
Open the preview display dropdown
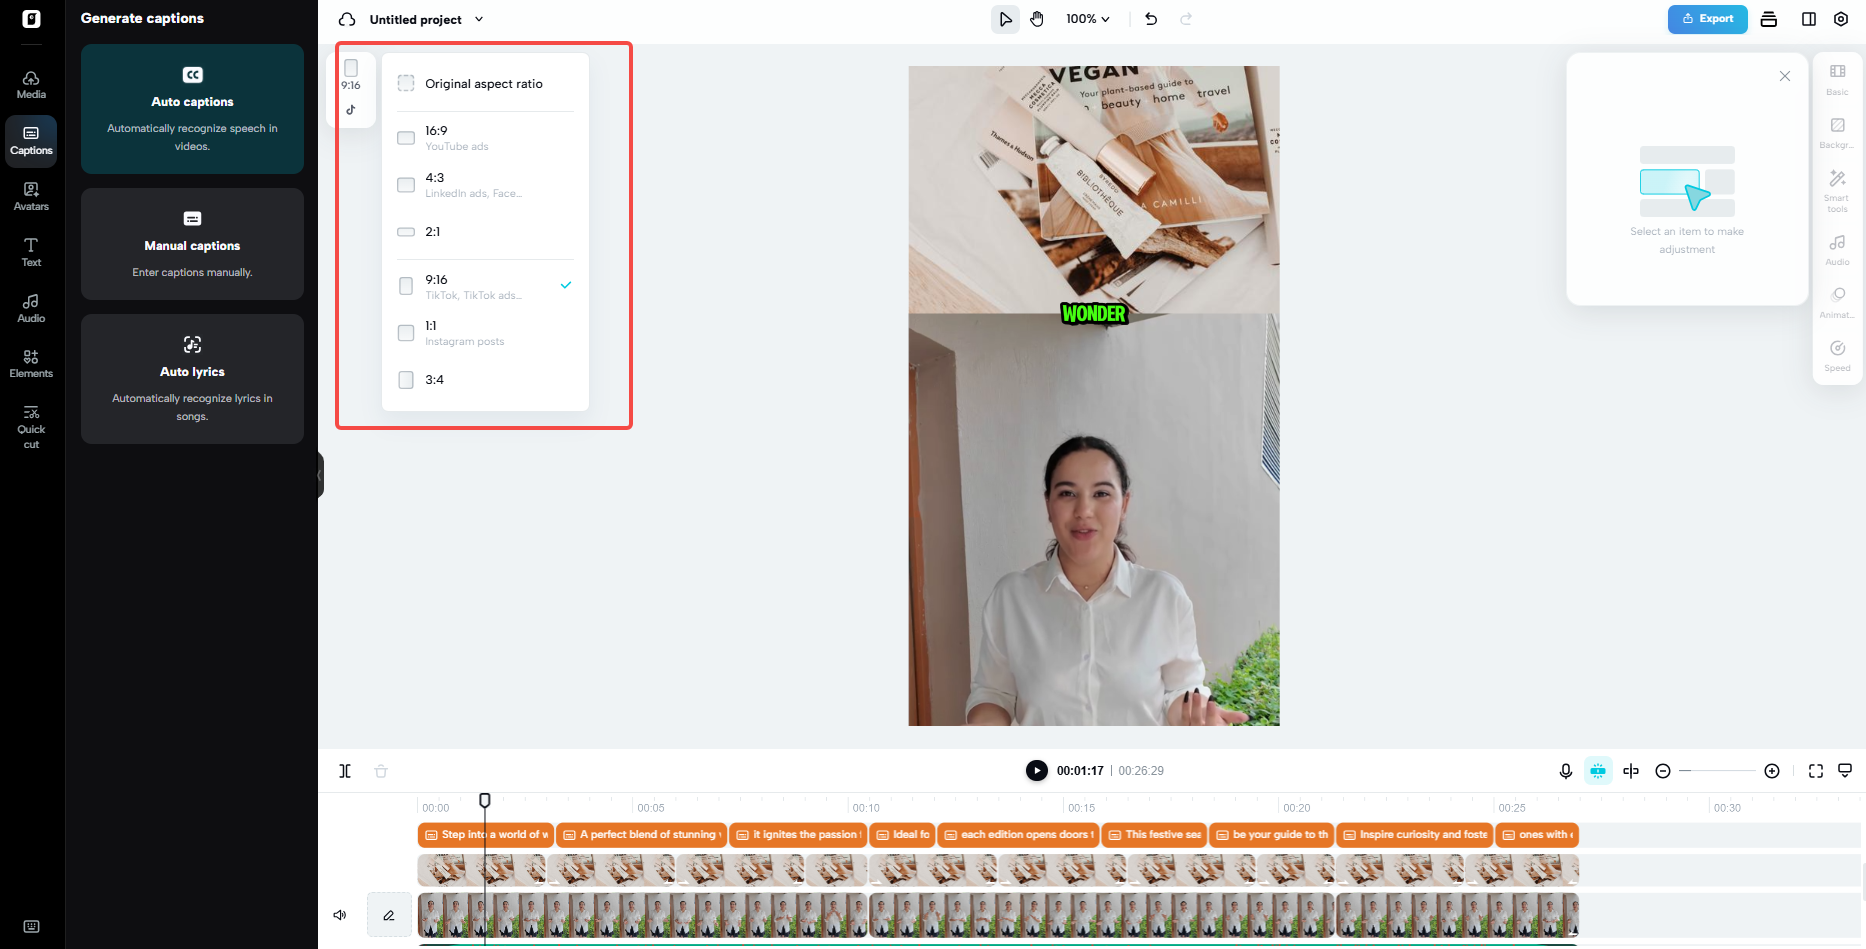[x=1846, y=771]
